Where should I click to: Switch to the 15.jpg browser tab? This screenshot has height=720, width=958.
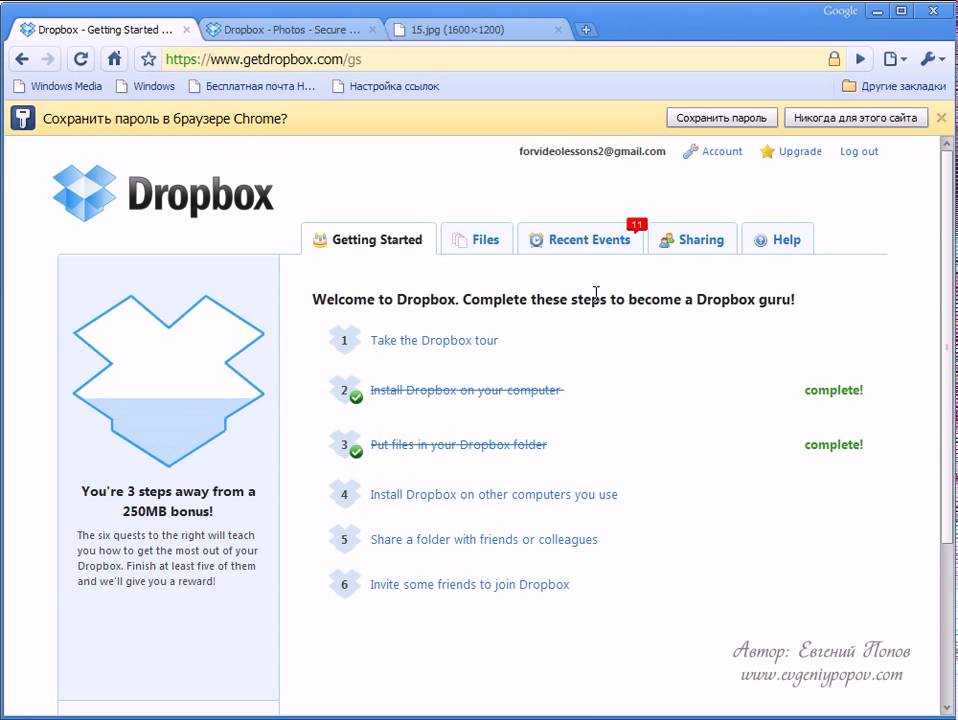pyautogui.click(x=478, y=29)
